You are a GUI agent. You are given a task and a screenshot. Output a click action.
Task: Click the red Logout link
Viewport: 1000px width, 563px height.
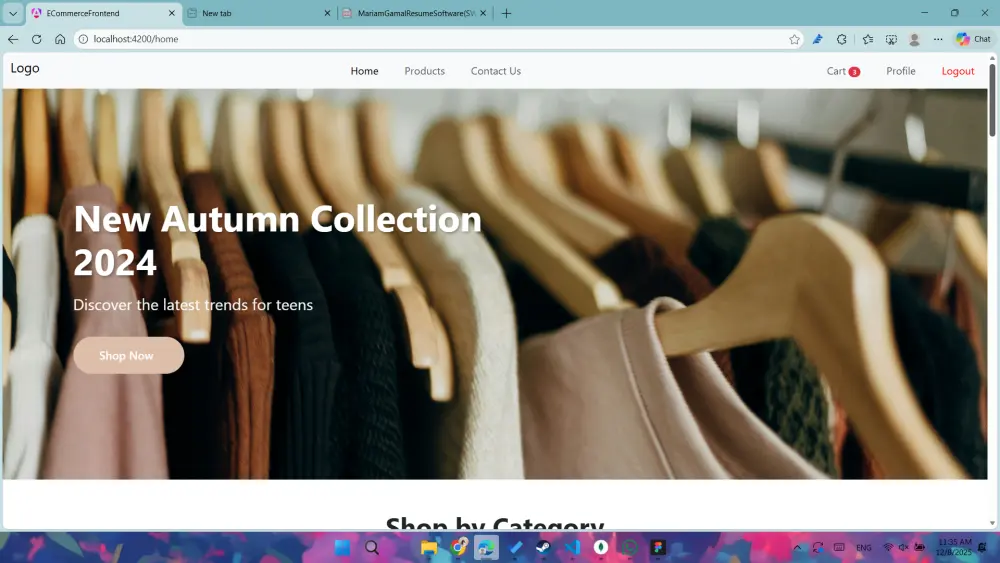click(958, 71)
